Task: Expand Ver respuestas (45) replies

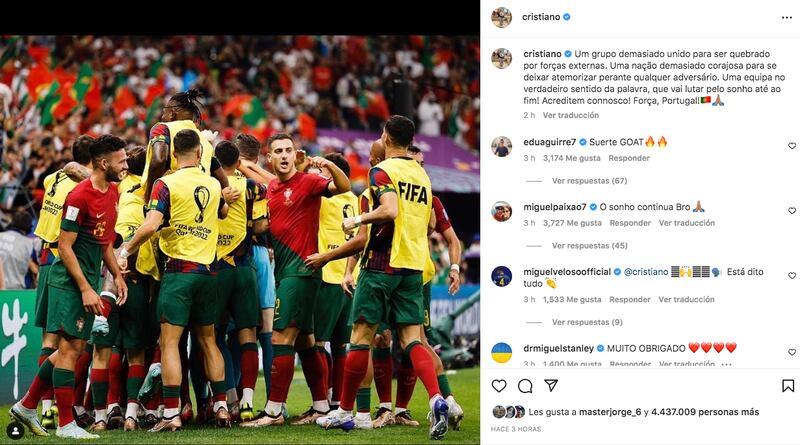Action: pyautogui.click(x=589, y=245)
